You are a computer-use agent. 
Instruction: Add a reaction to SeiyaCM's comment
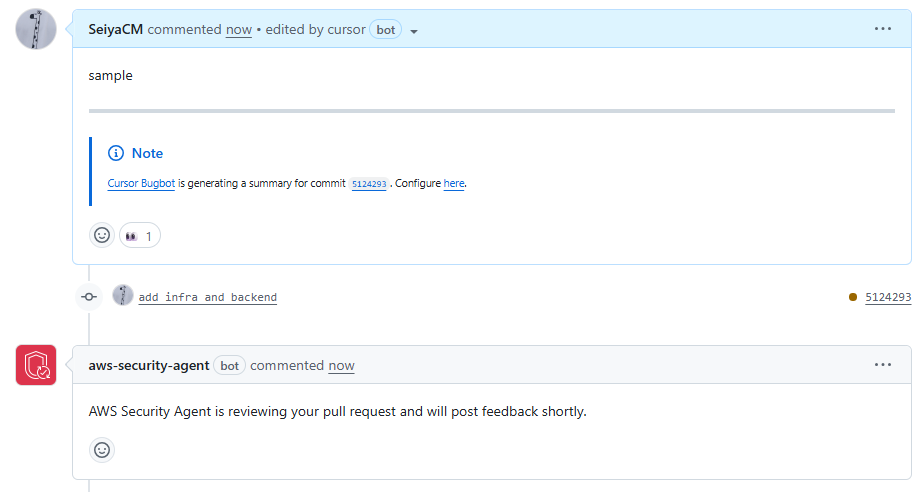tap(102, 235)
